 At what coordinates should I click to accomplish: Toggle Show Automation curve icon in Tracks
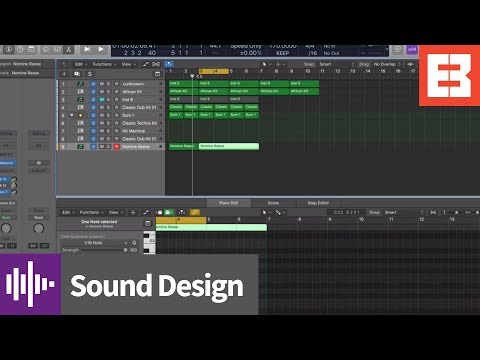click(146, 64)
